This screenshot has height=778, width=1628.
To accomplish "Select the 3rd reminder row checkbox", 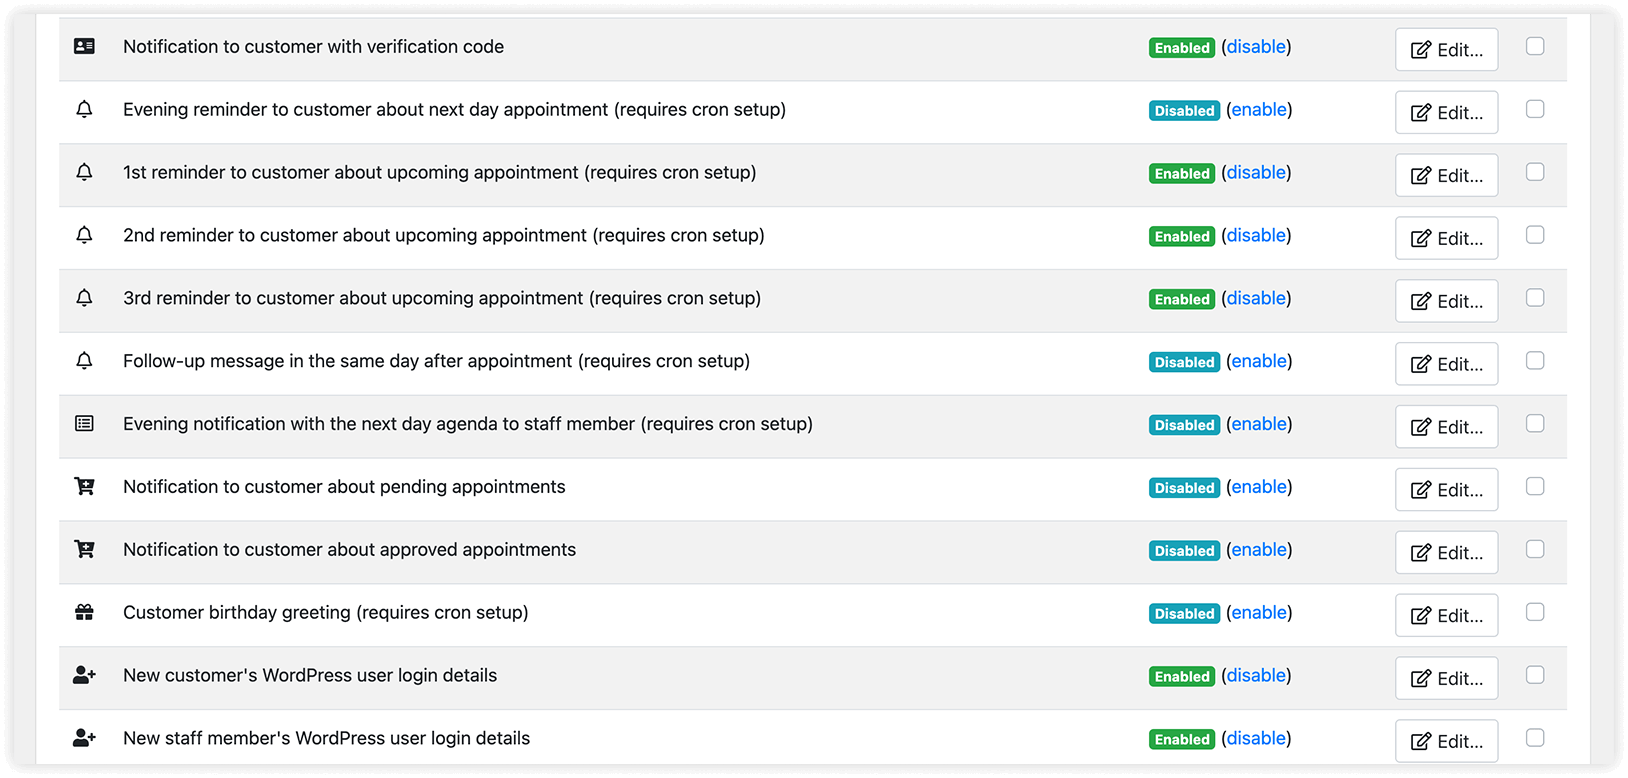I will pos(1535,298).
